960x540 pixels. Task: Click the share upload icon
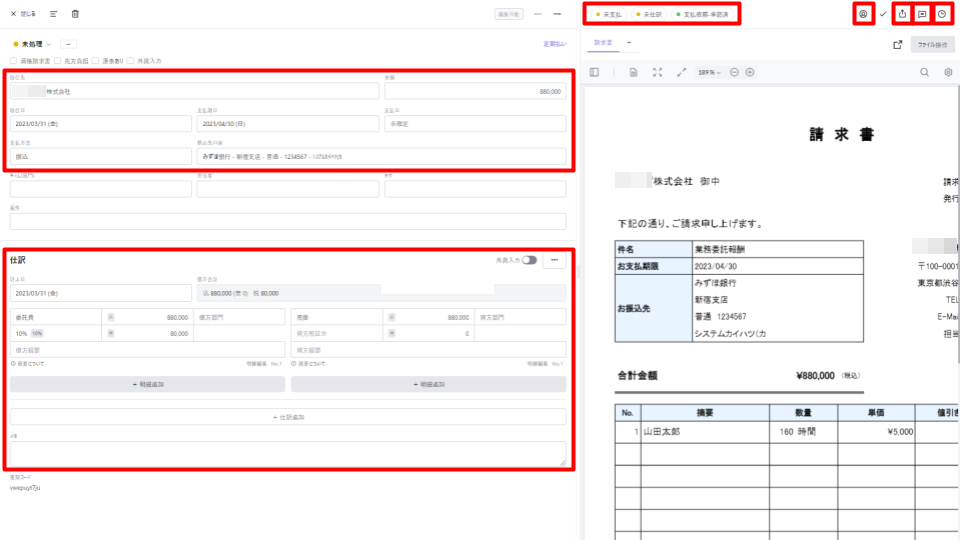point(902,14)
